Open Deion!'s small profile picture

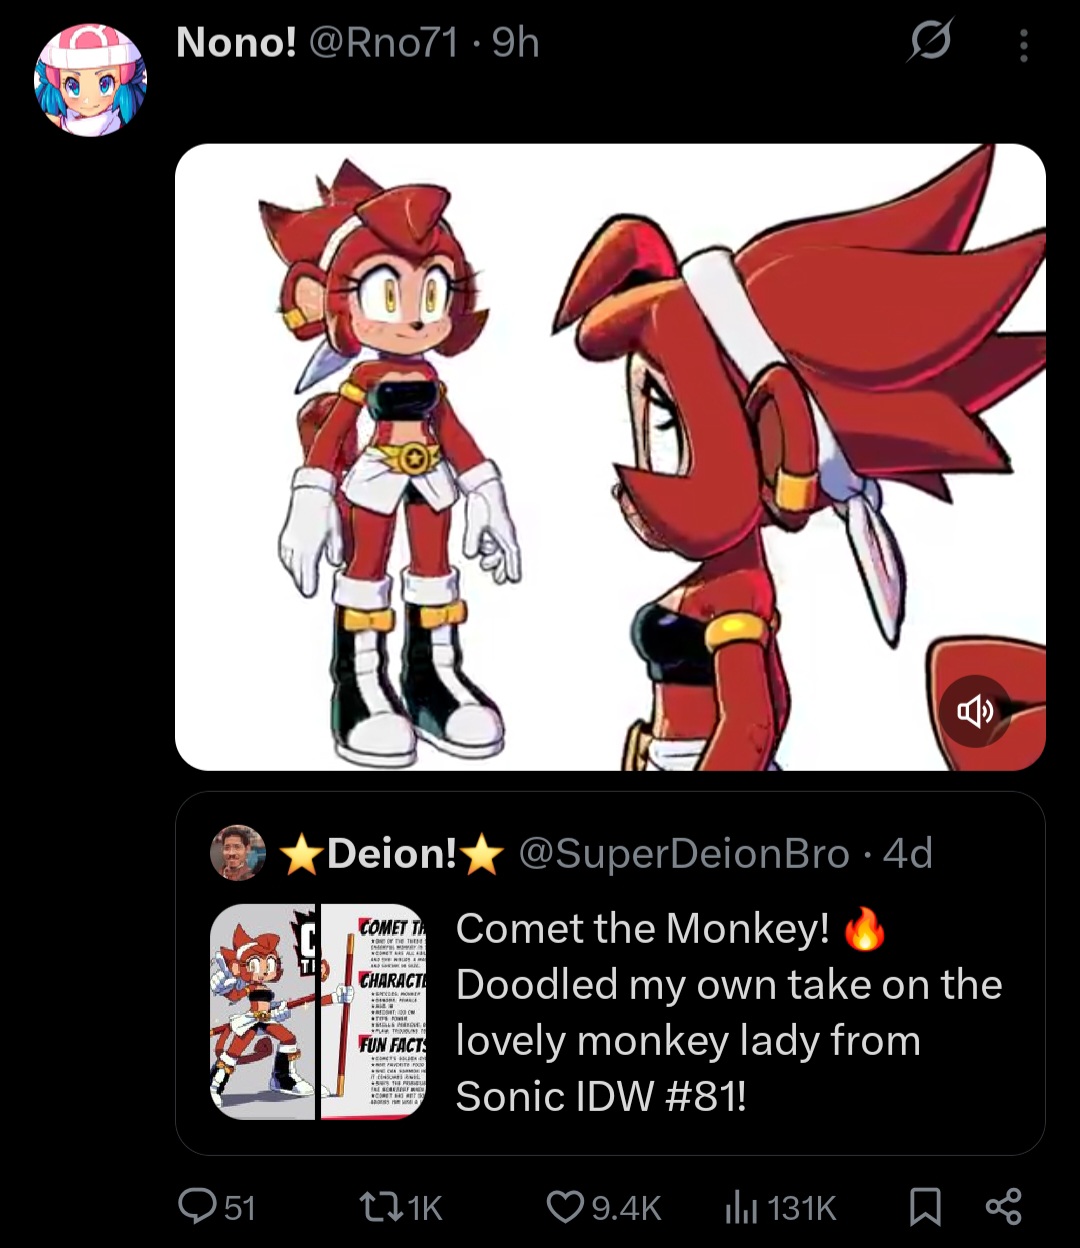click(x=238, y=853)
